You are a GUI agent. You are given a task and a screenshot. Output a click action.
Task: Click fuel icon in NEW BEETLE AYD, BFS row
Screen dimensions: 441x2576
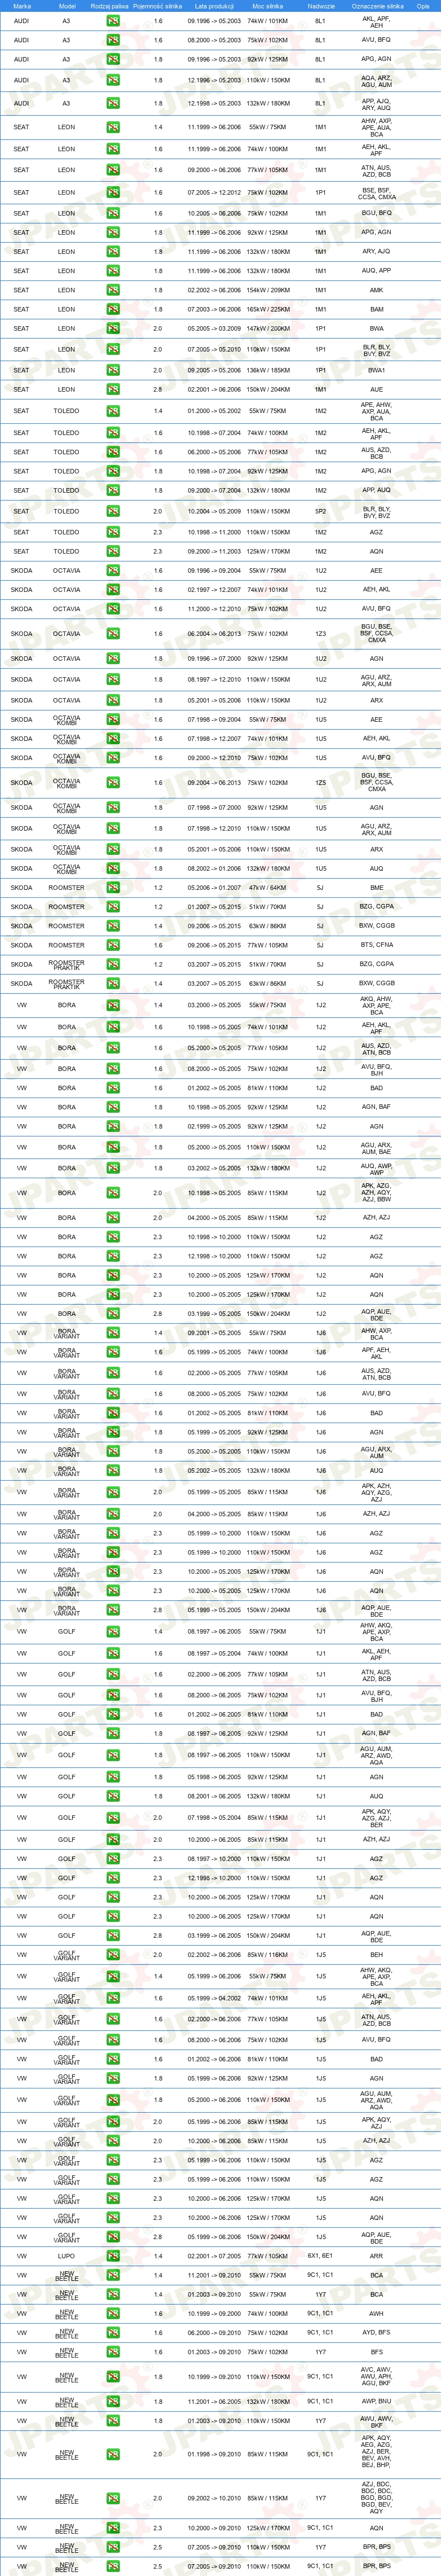pyautogui.click(x=113, y=2332)
